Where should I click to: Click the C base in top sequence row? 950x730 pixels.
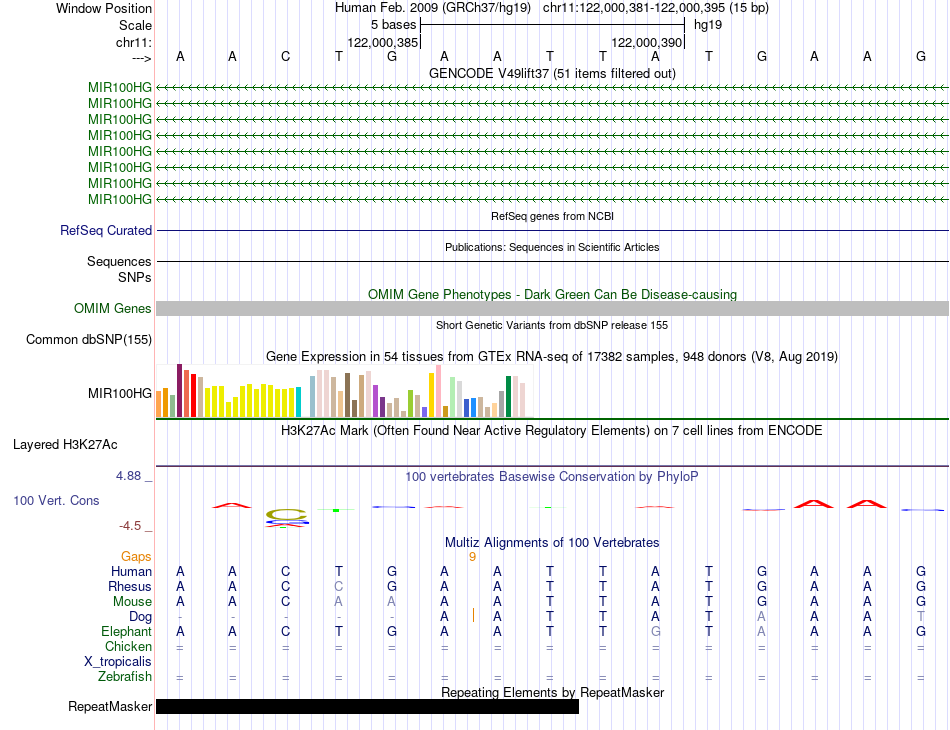(285, 57)
